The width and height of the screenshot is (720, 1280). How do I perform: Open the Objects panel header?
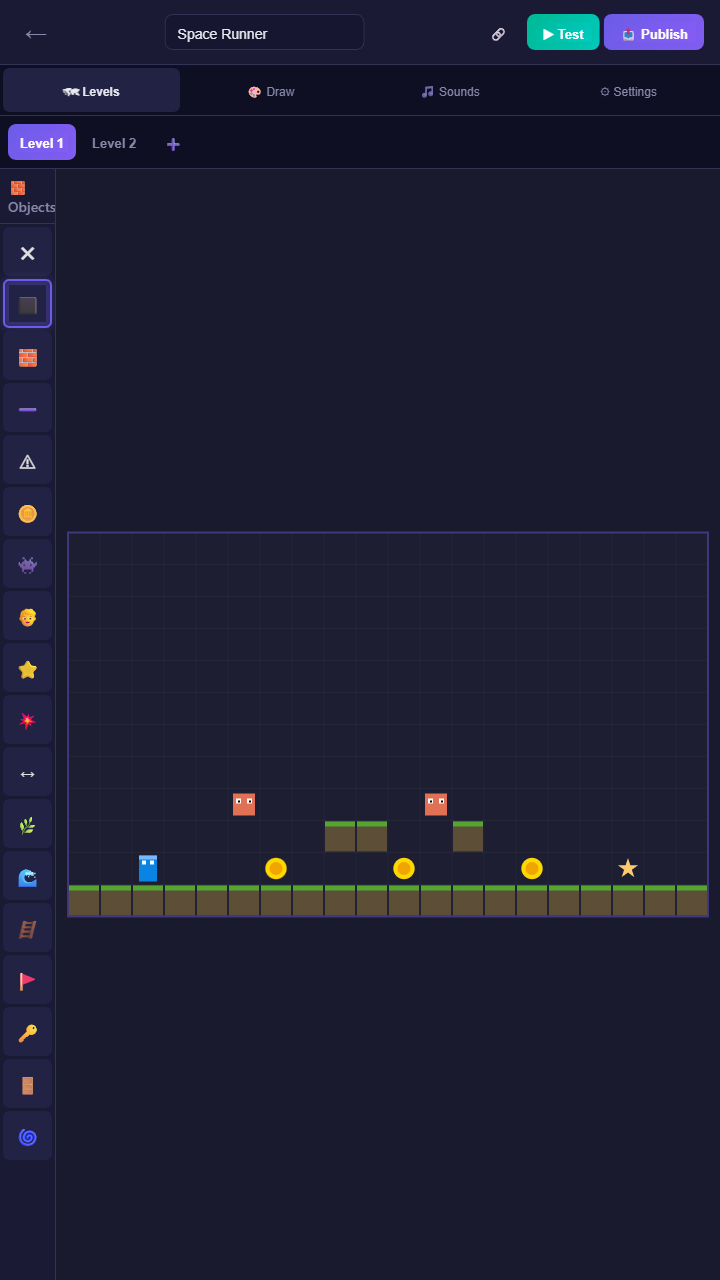coord(28,197)
